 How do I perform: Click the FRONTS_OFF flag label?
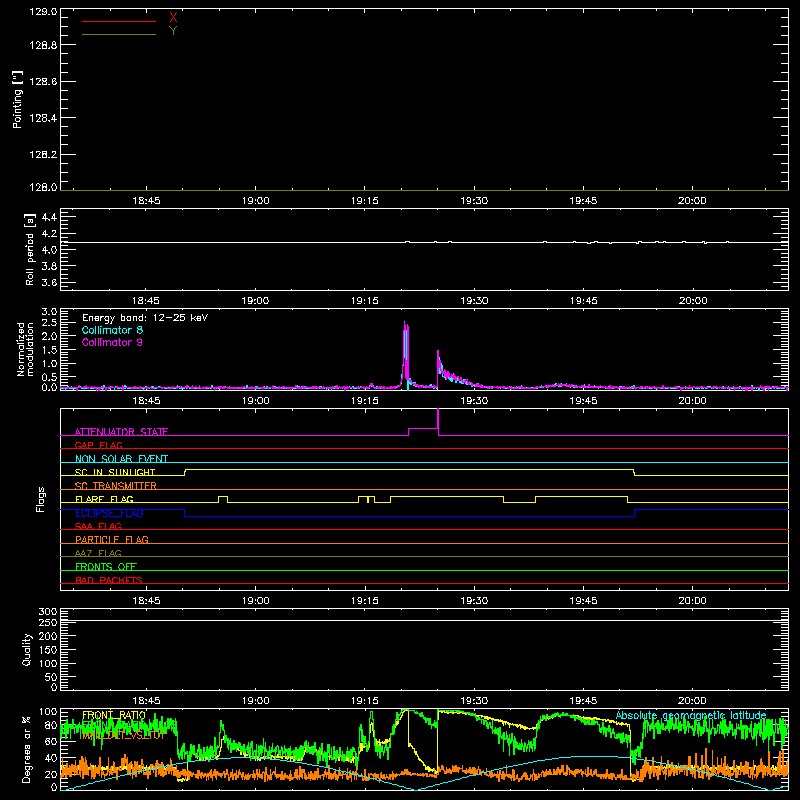click(106, 567)
